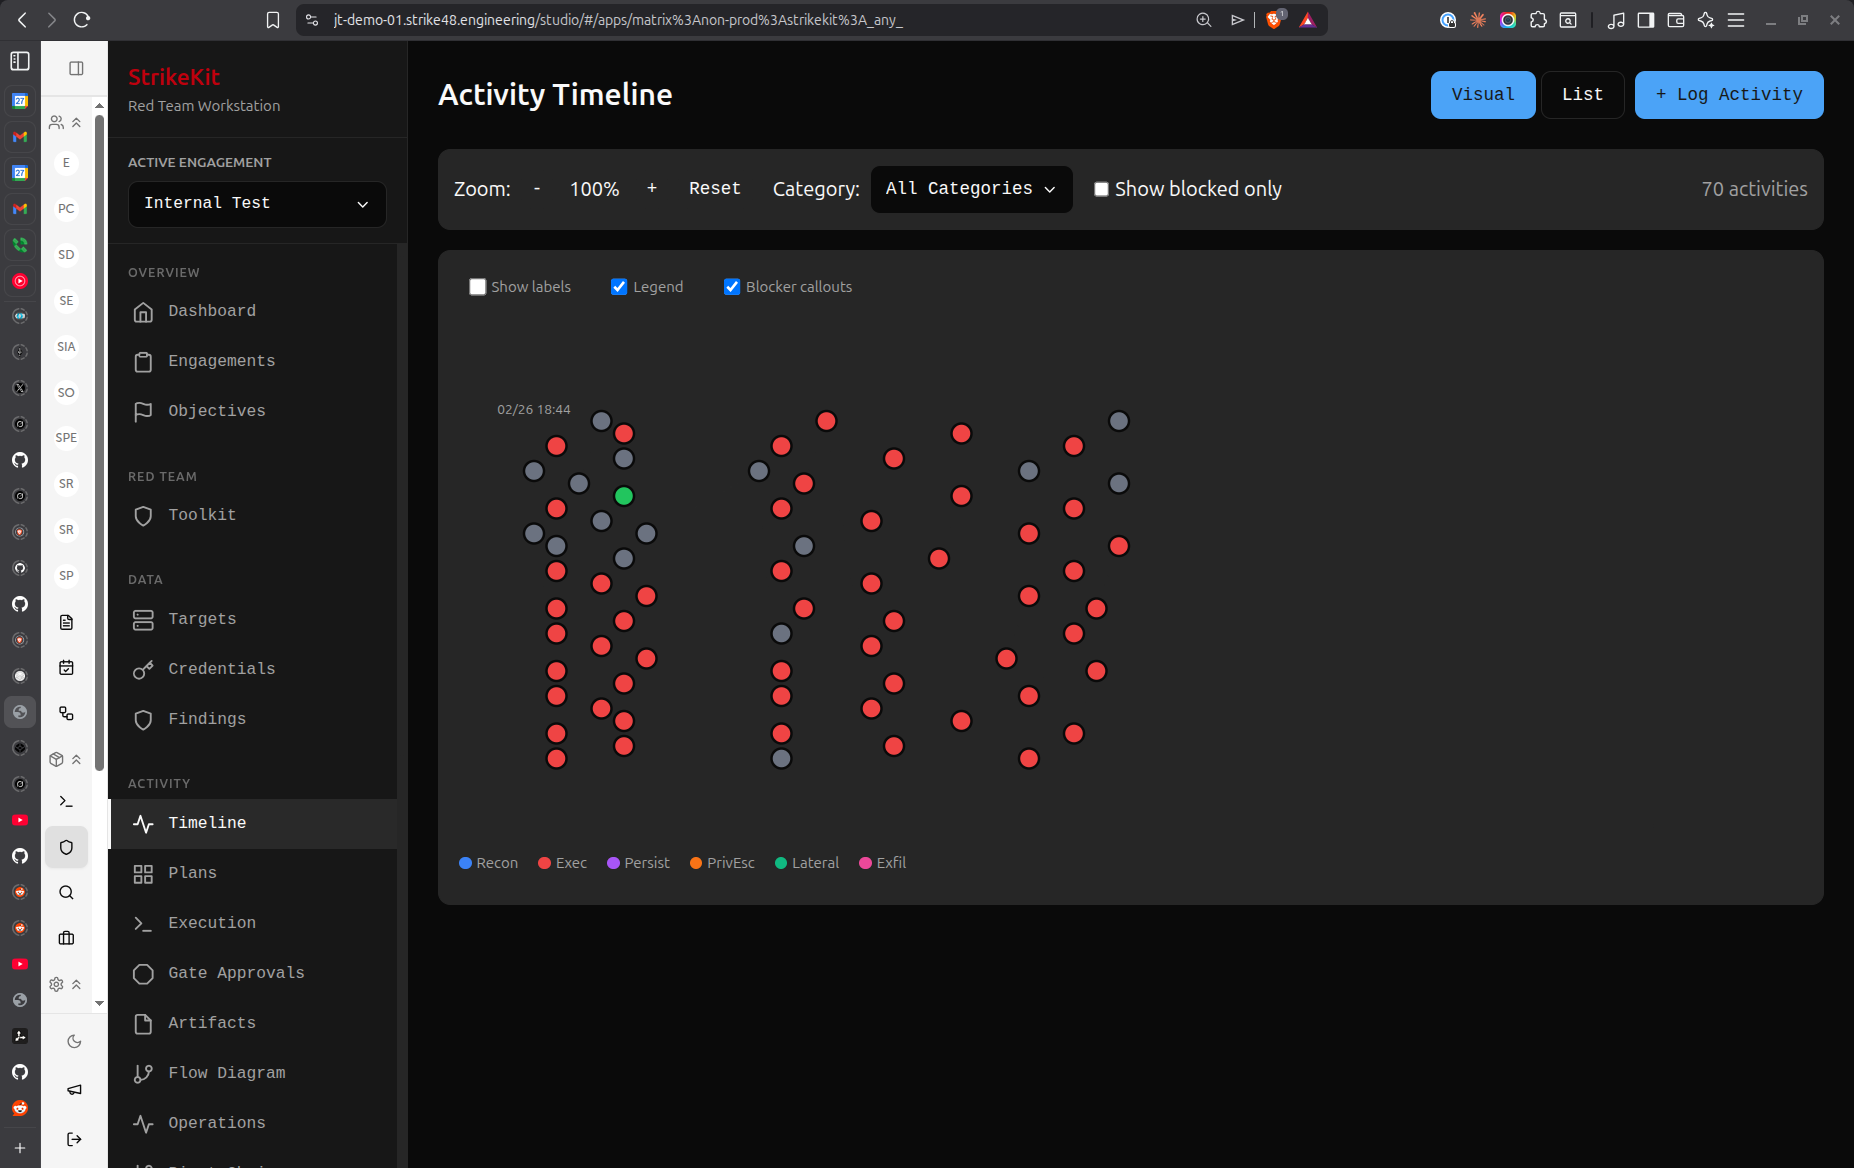Disable the Blocker callouts checkbox
This screenshot has height=1168, width=1854.
click(x=732, y=287)
